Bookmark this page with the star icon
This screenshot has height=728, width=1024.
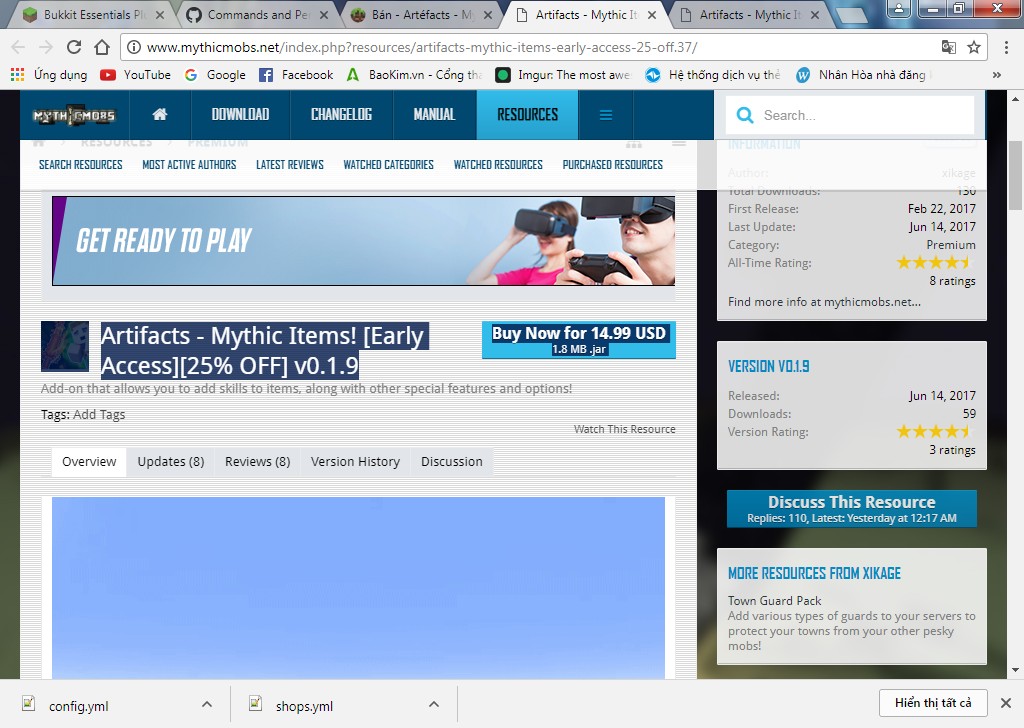974,47
